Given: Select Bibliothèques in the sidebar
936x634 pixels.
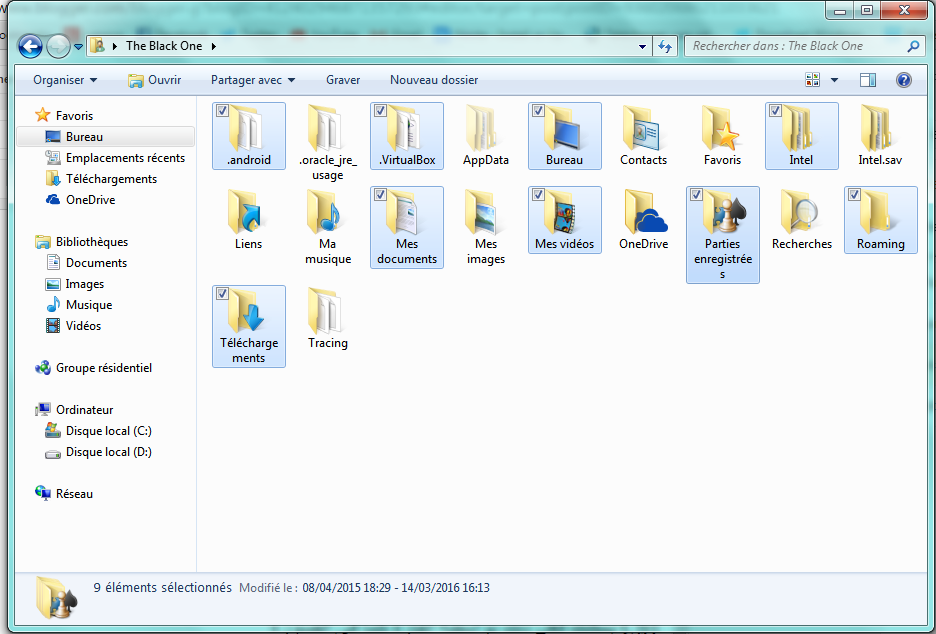Looking at the screenshot, I should tap(82, 242).
